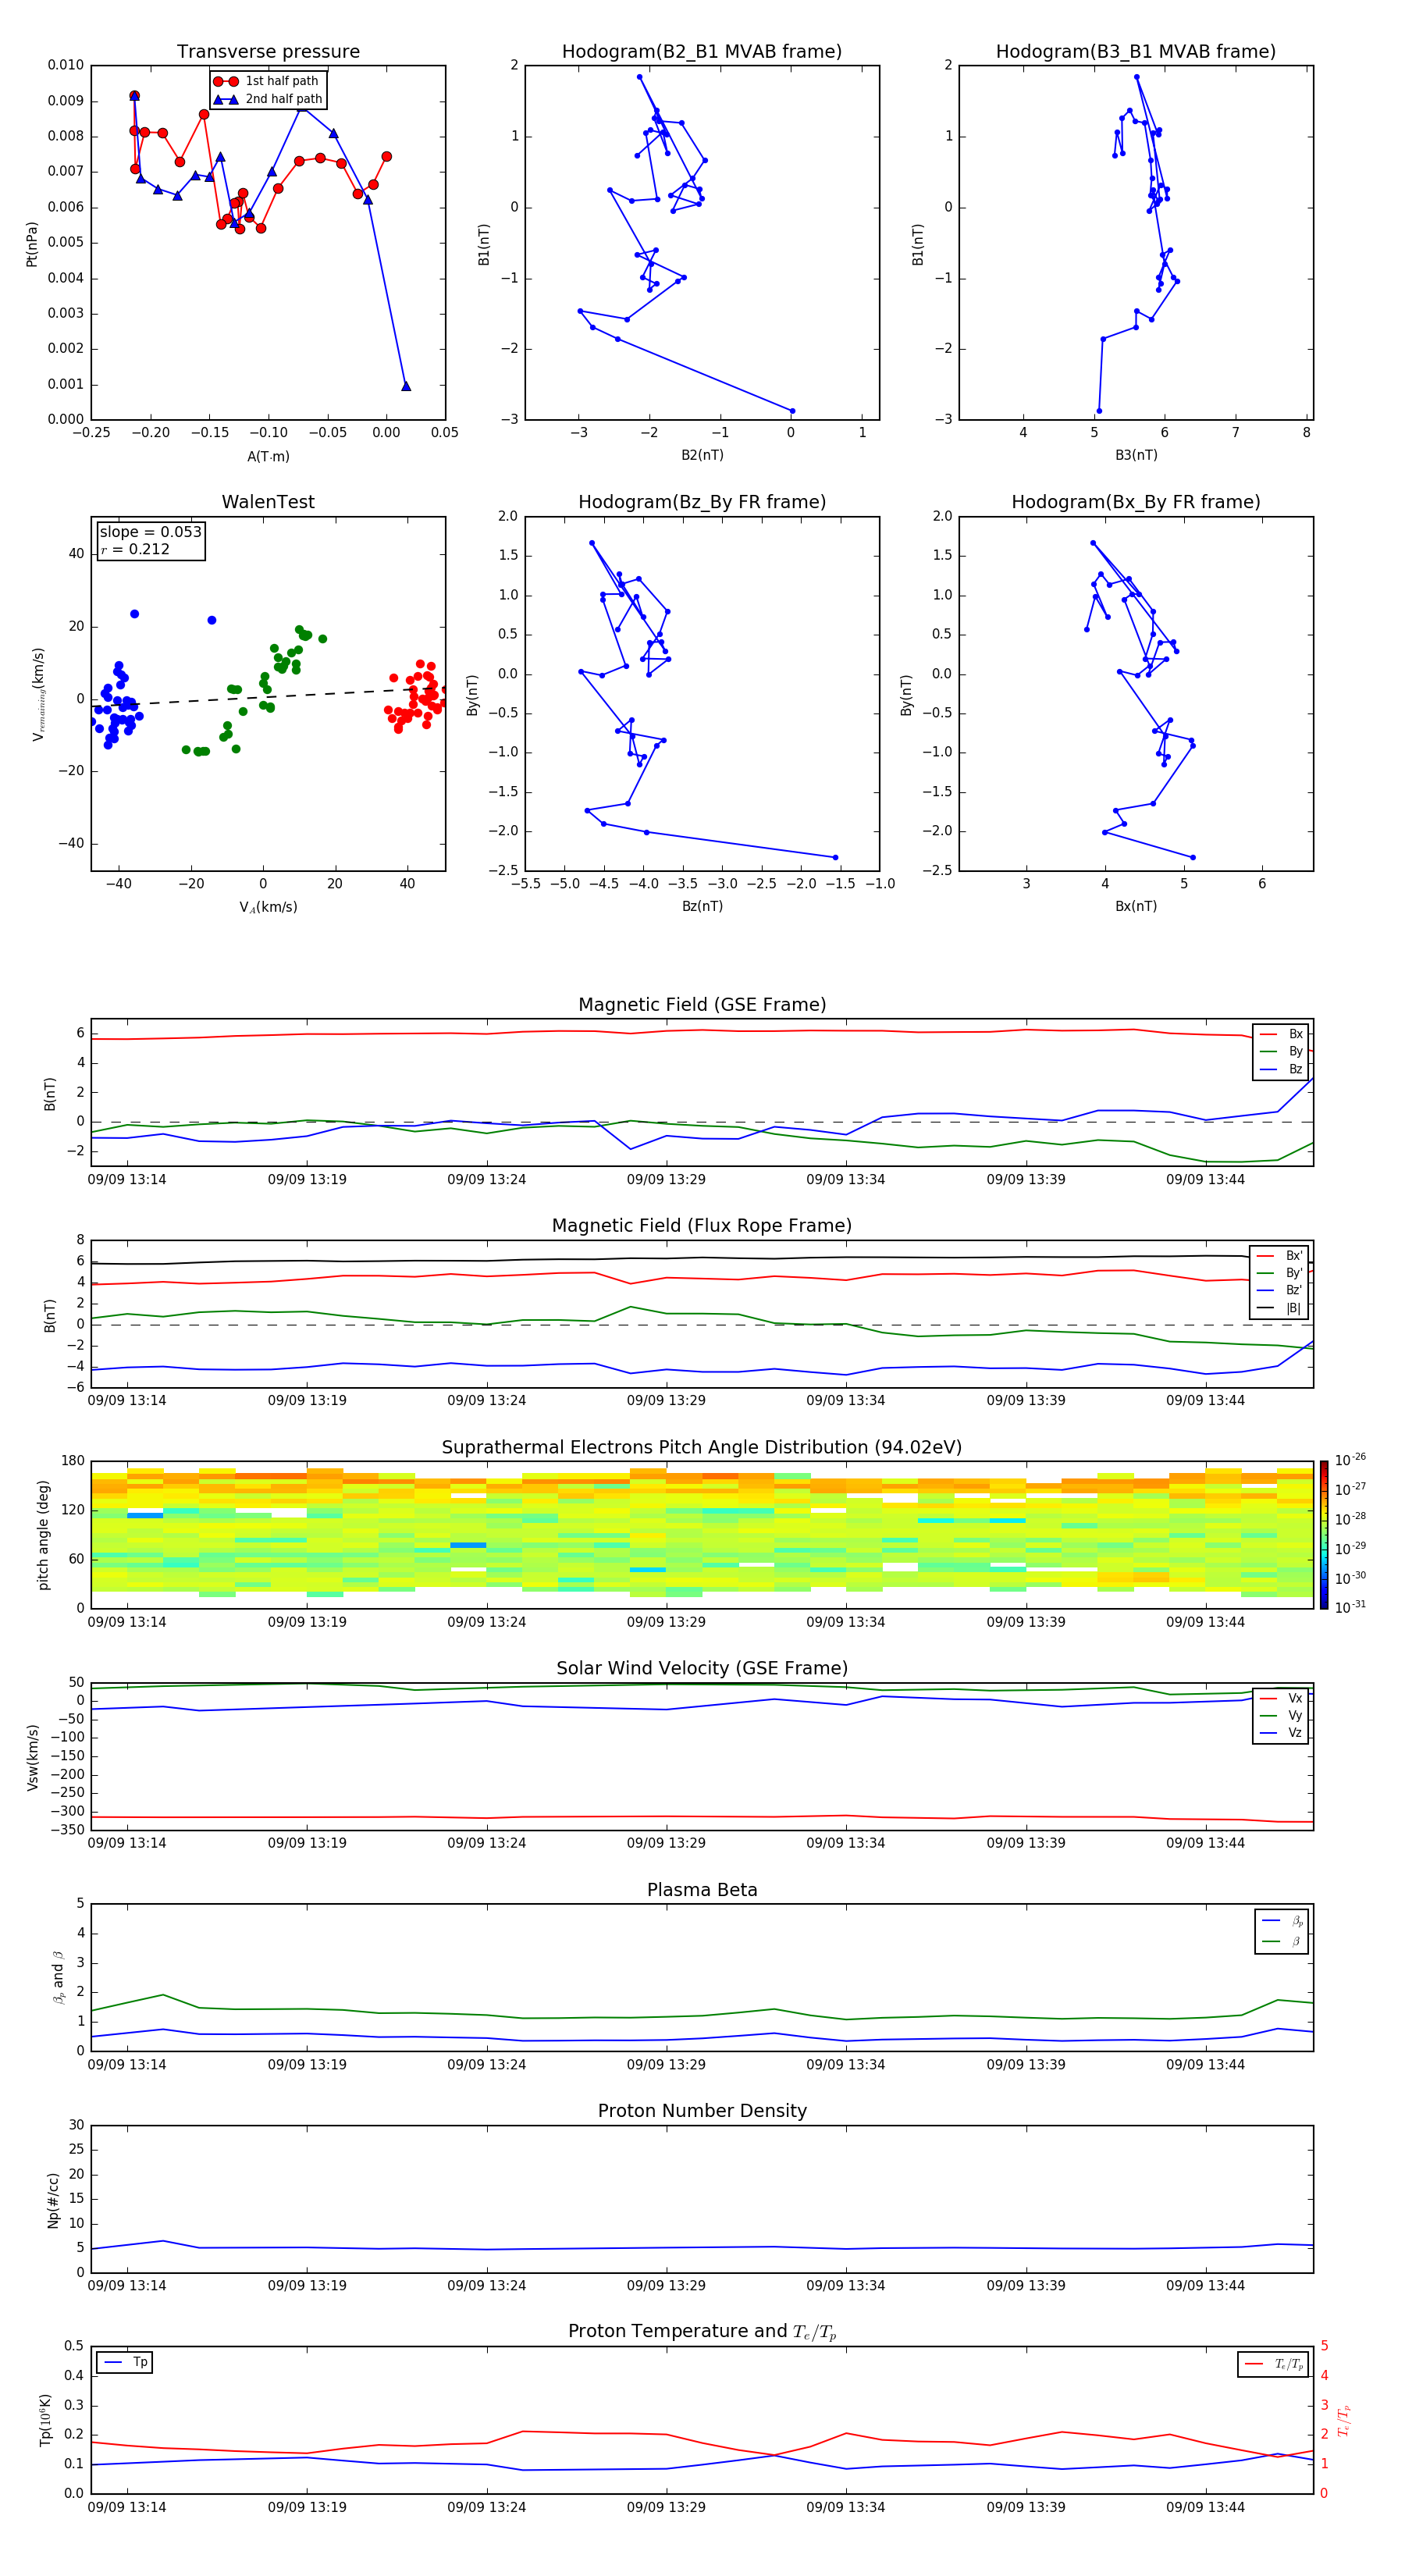The height and width of the screenshot is (2576, 1405).
Task: Click the "2nd half path" legend entry
Action: [x=268, y=99]
